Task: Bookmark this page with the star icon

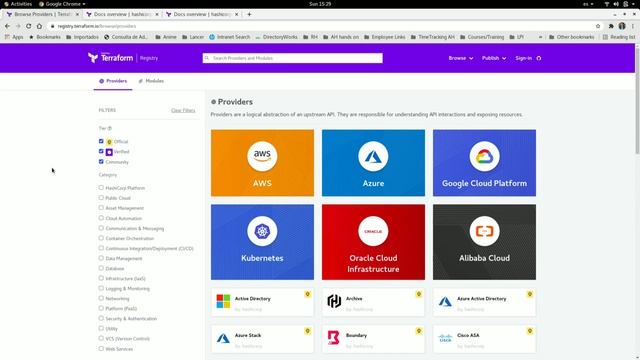Action: coord(598,26)
